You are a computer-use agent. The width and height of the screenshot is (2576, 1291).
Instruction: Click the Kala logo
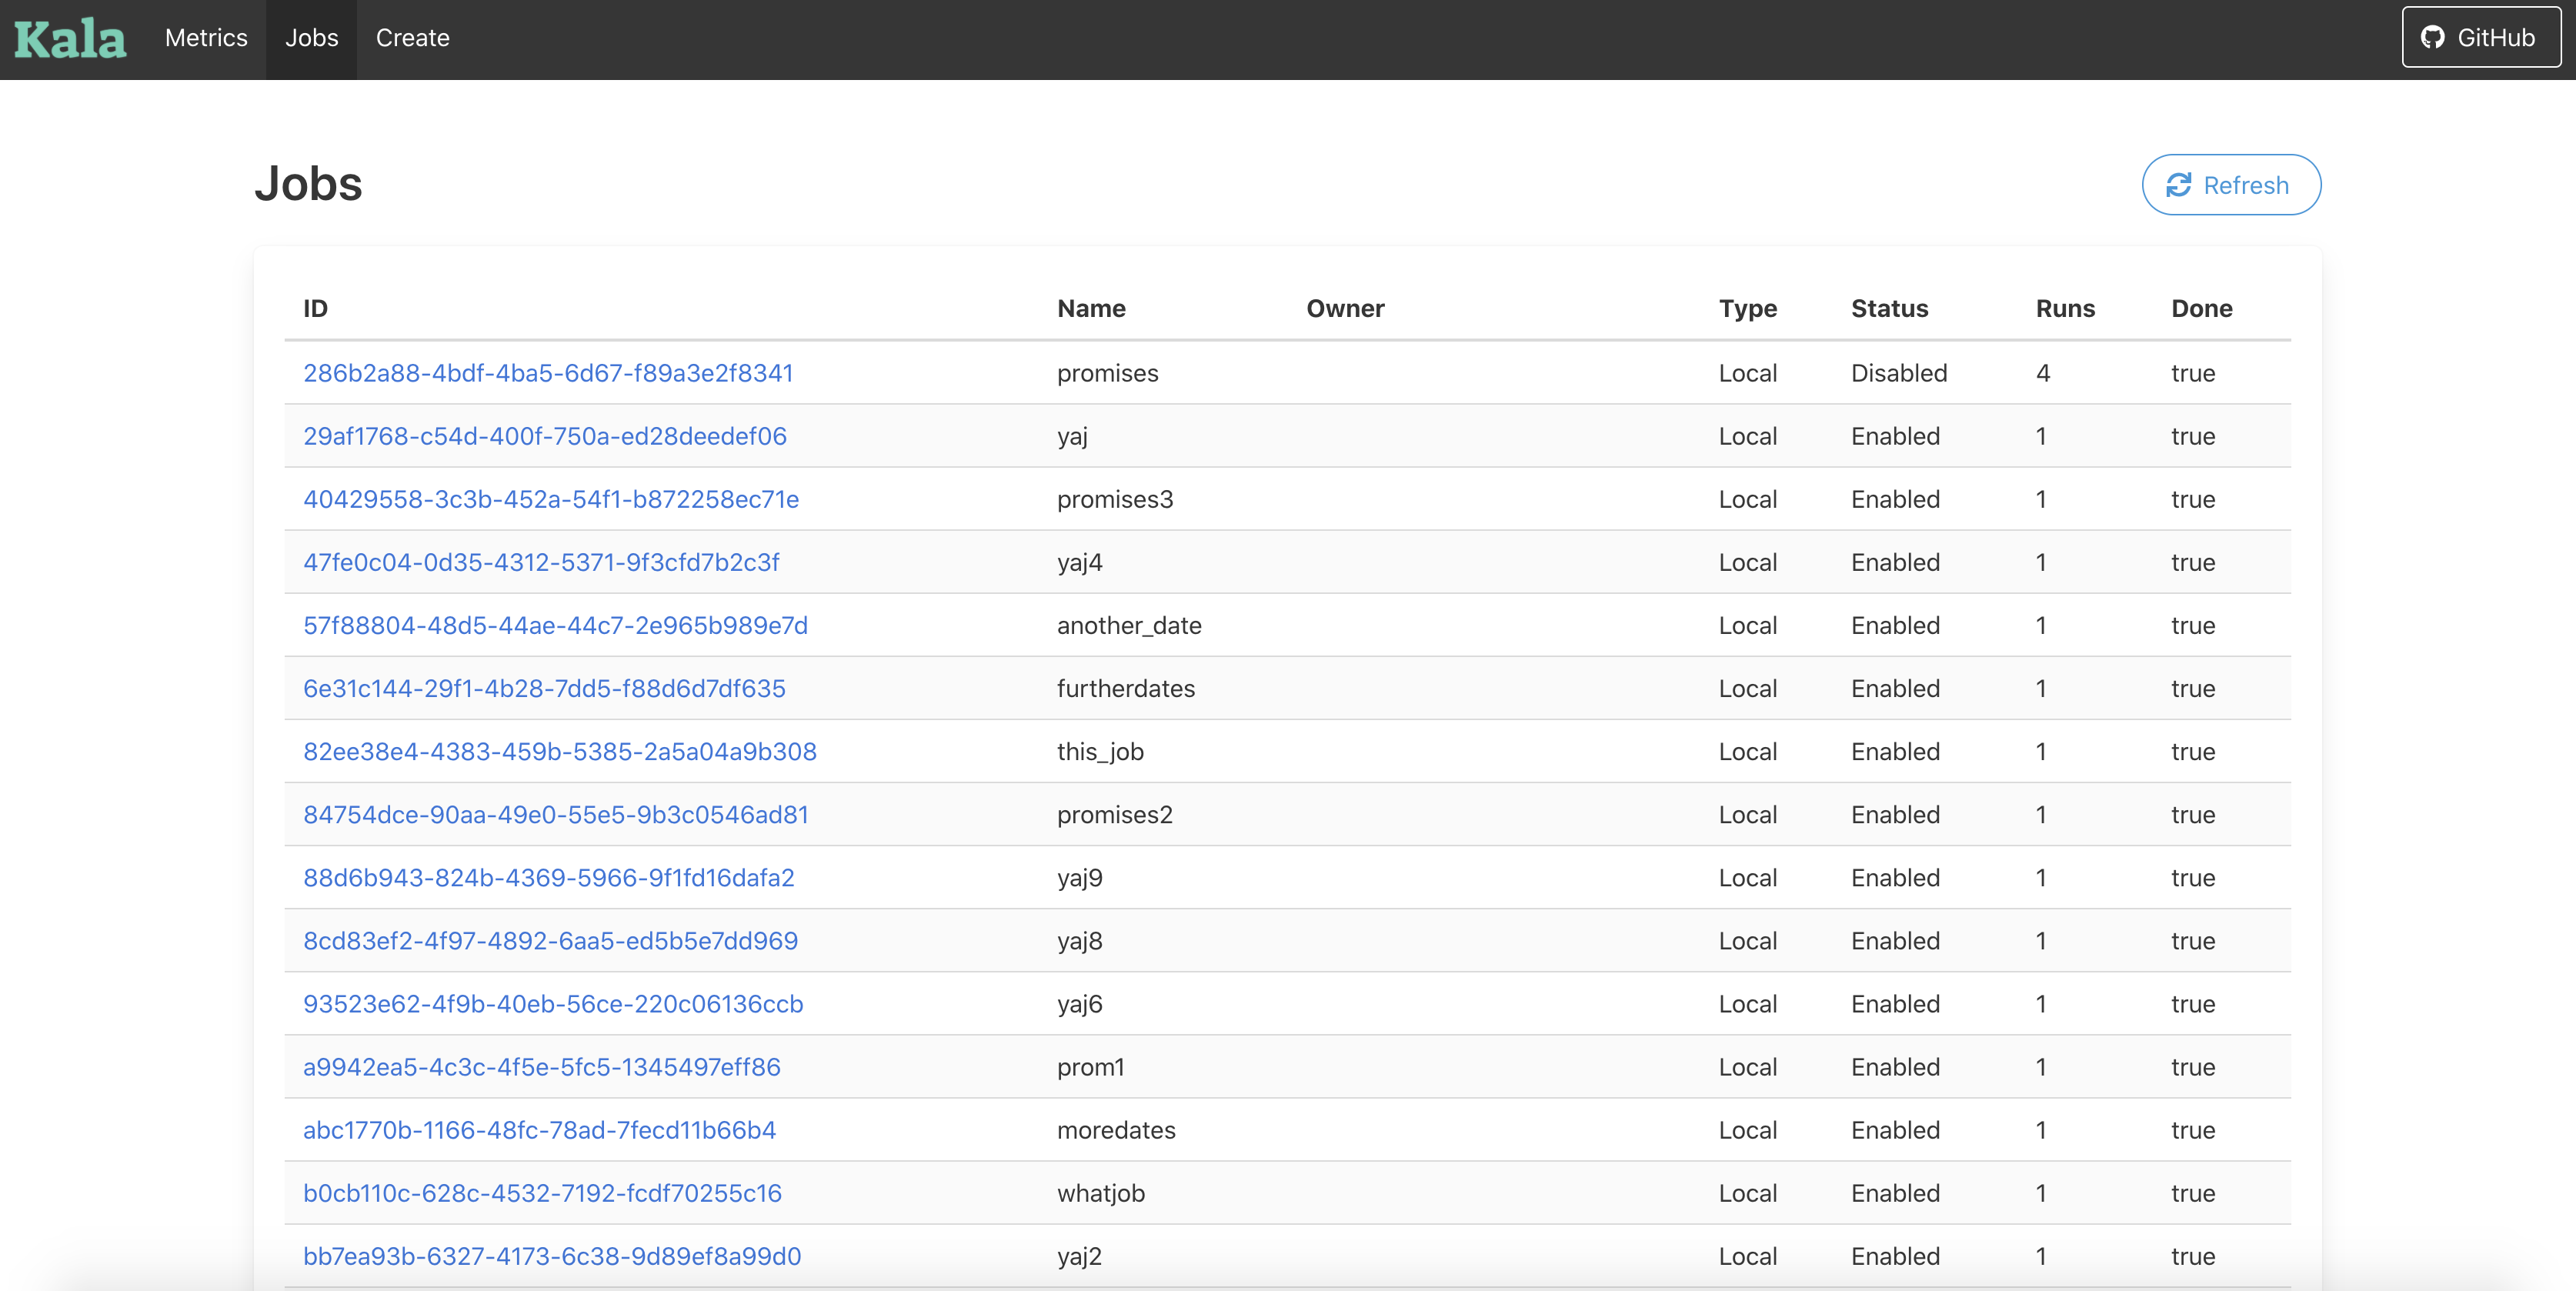click(x=70, y=39)
